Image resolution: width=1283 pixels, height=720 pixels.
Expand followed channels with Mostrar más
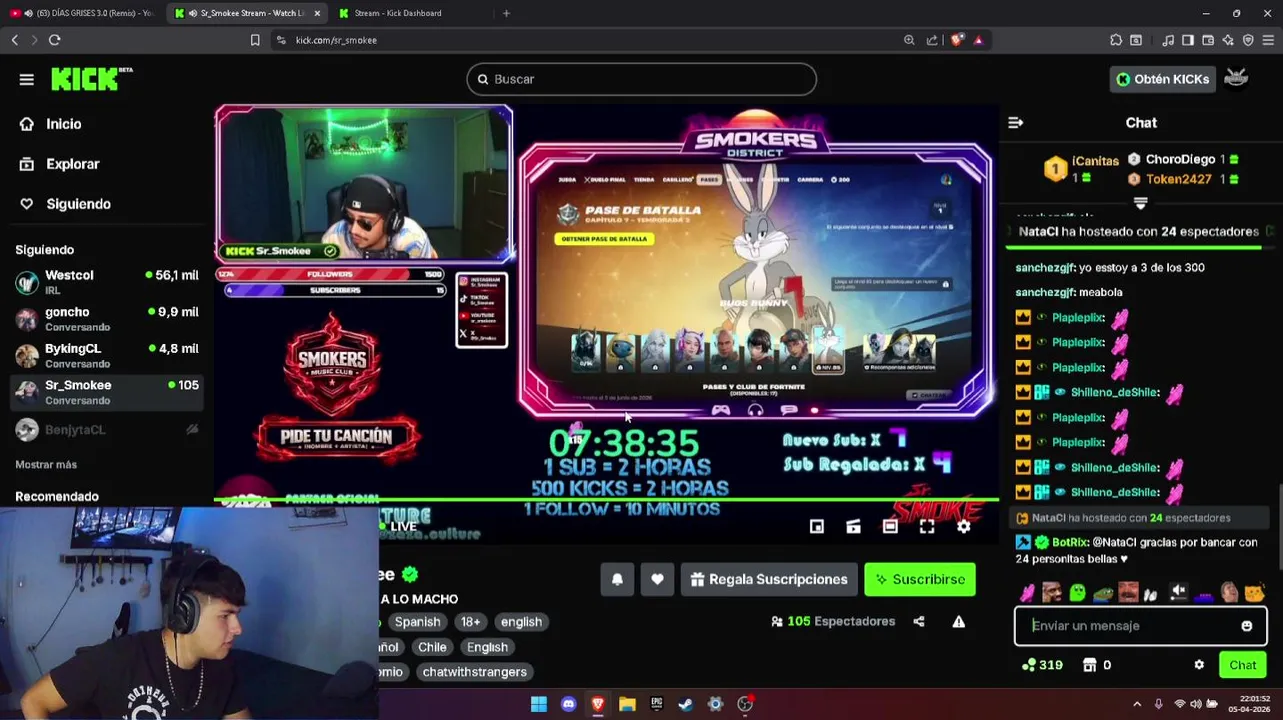tap(46, 465)
